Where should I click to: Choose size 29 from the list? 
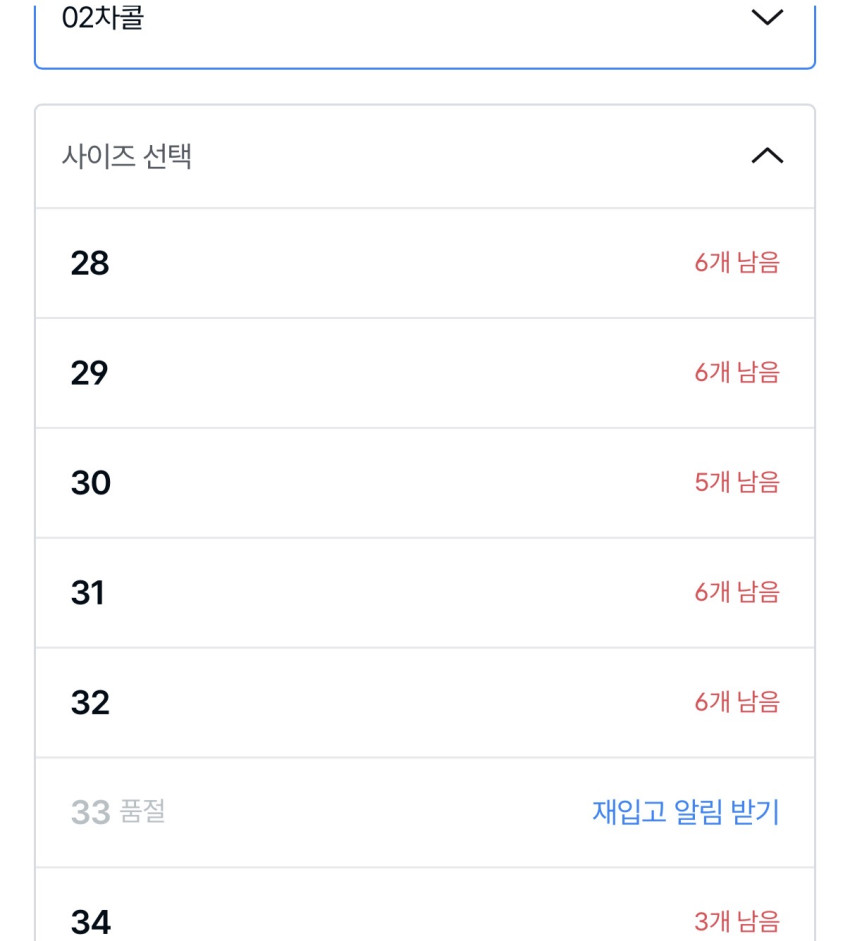90,373
